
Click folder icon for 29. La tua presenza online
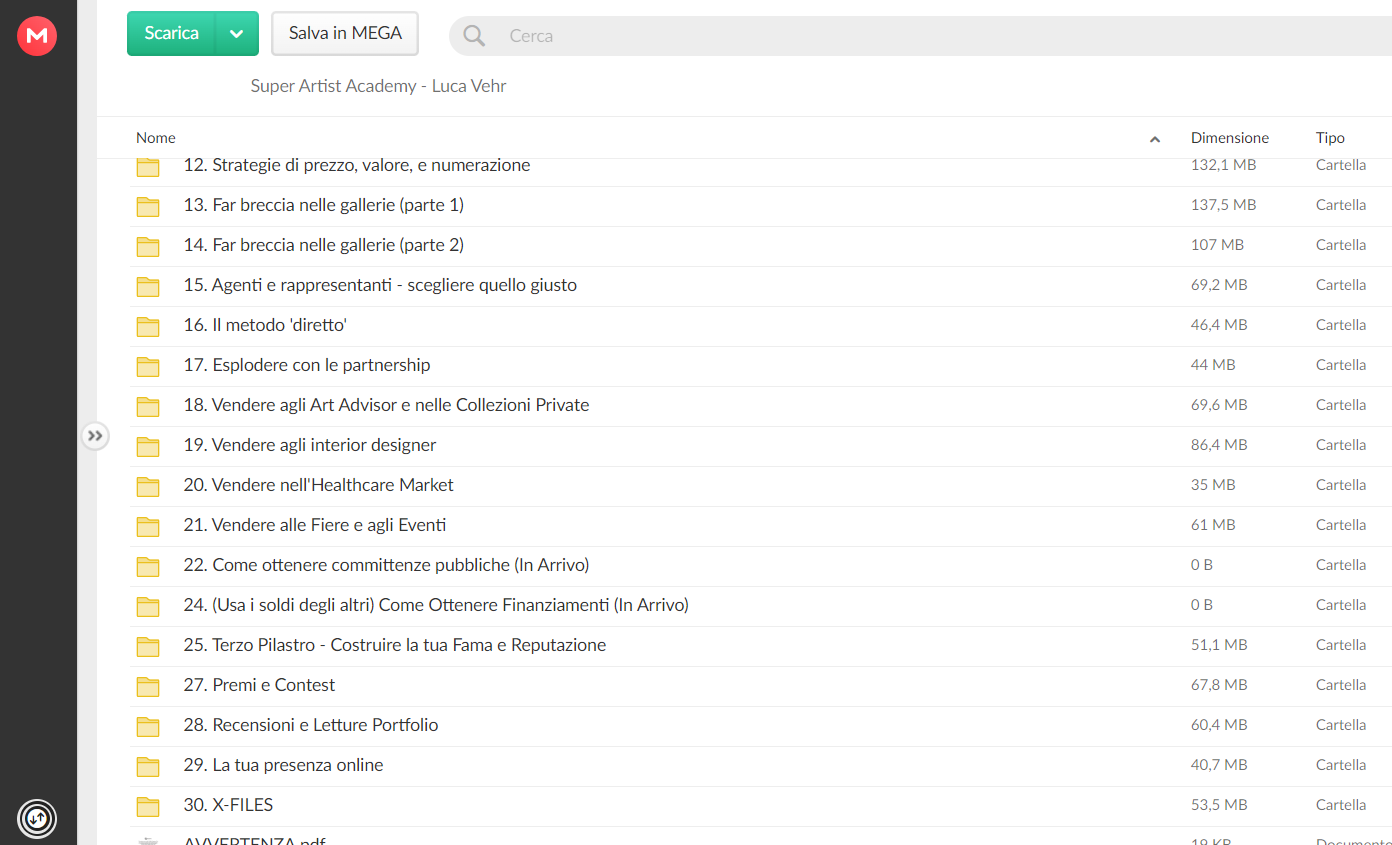pyautogui.click(x=148, y=766)
